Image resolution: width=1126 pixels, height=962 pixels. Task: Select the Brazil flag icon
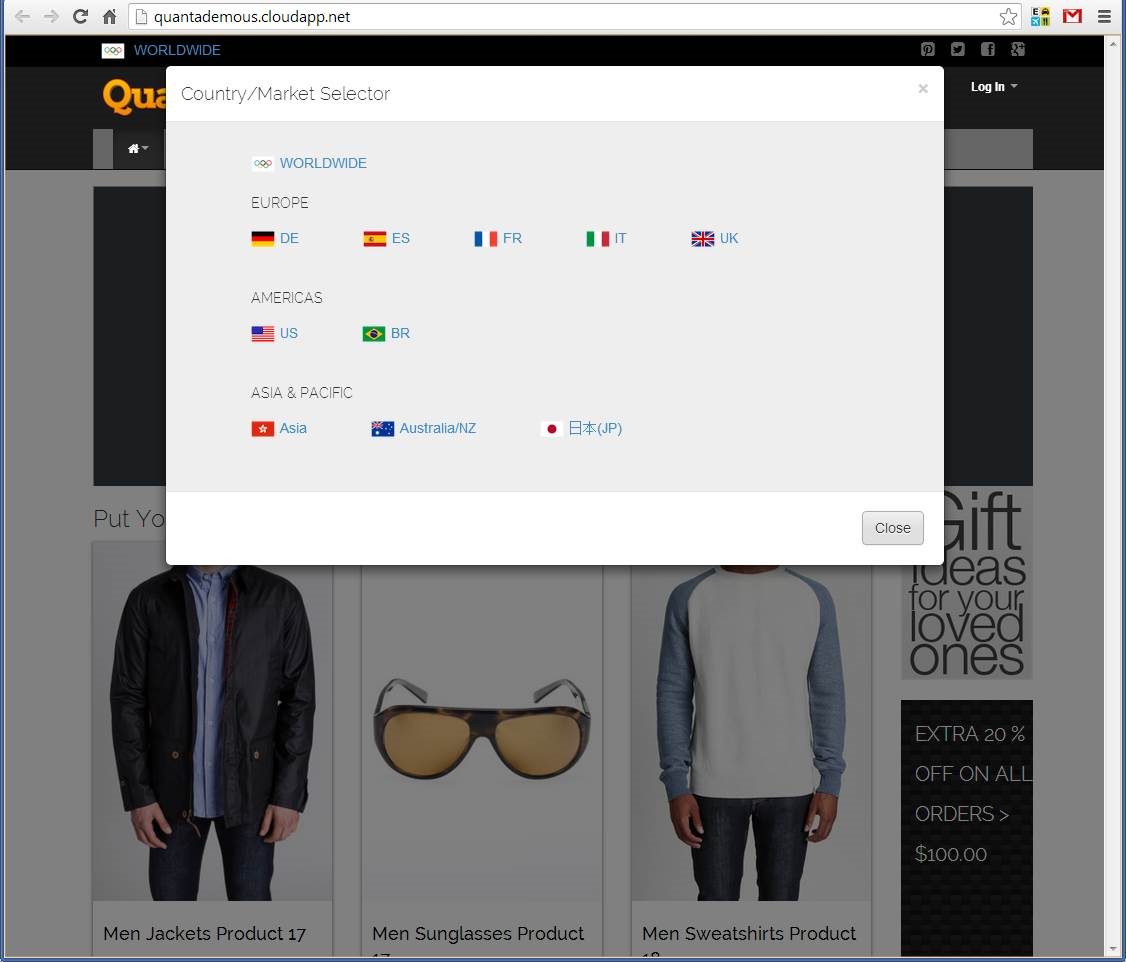coord(374,334)
